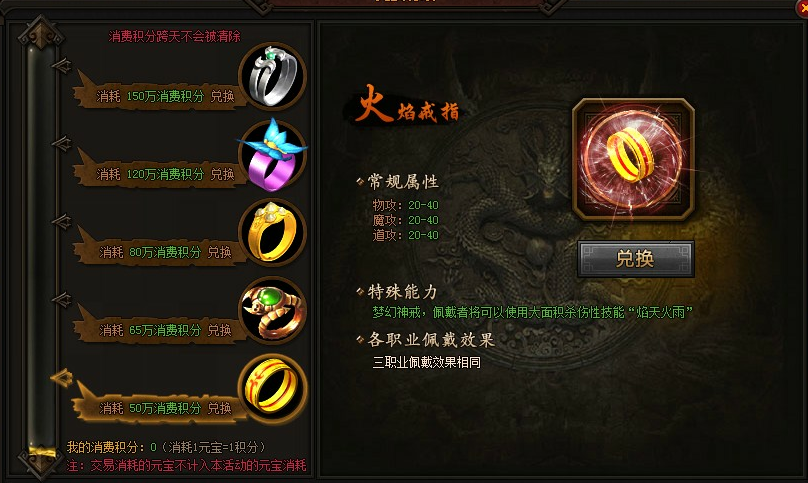Image resolution: width=808 pixels, height=483 pixels.
Task: Click the vertical scroll track on left
Action: (41, 247)
